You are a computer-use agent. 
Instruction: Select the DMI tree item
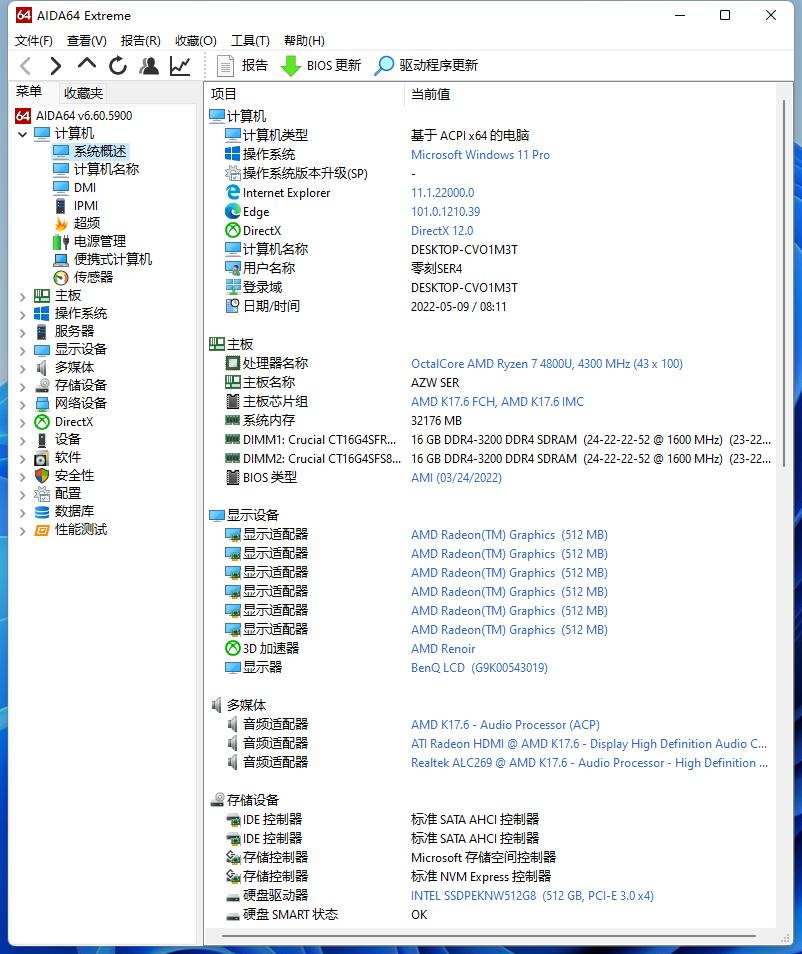click(75, 187)
